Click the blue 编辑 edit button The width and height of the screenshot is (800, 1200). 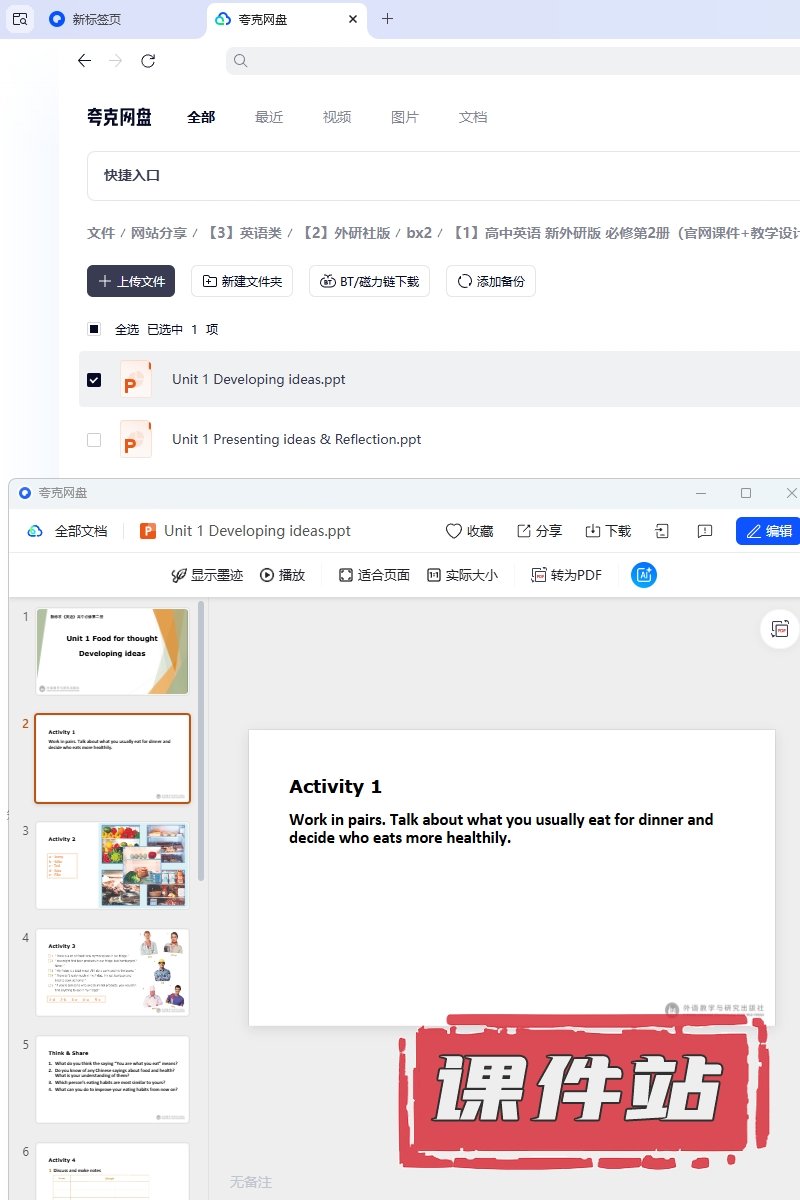769,531
